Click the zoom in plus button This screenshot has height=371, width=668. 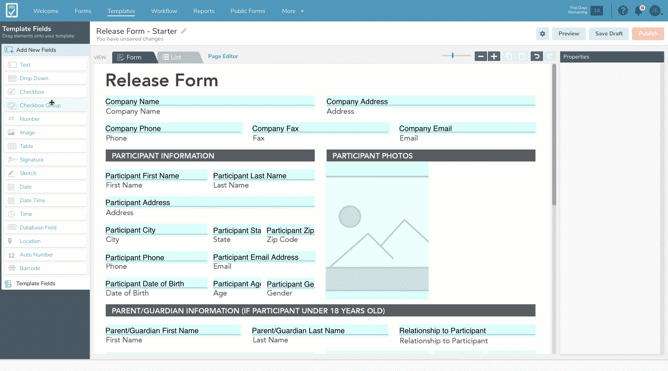[x=494, y=56]
